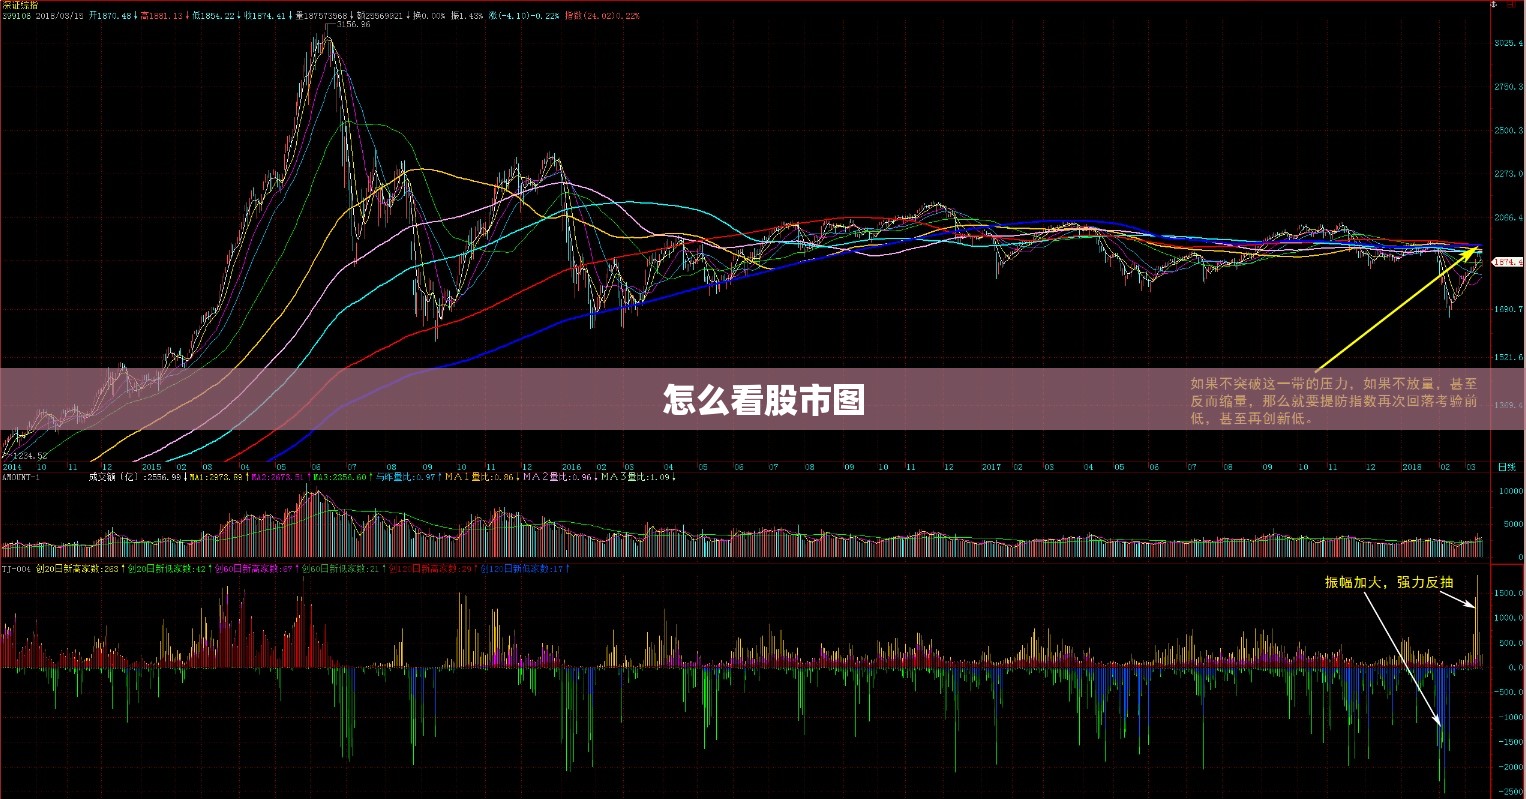The image size is (1526, 799).
Task: Click the 1874.4 current price tag
Action: pyautogui.click(x=1507, y=262)
